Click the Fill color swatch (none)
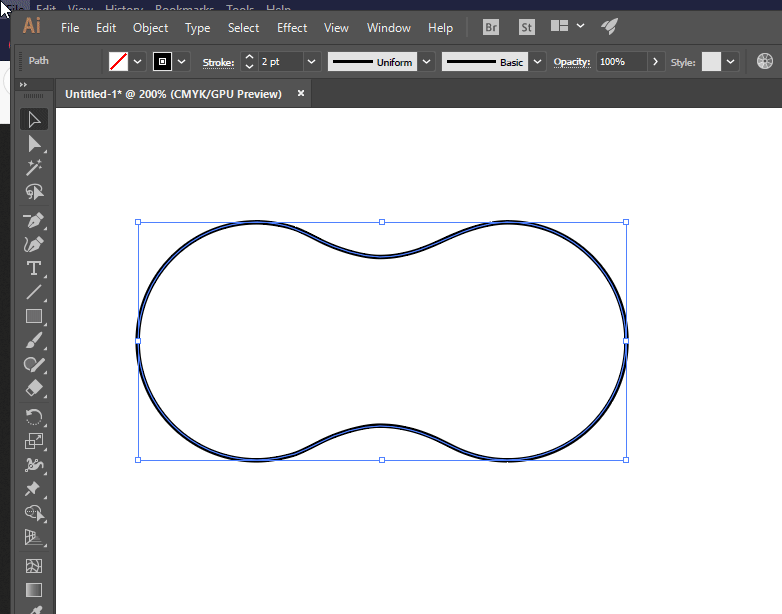This screenshot has height=614, width=782. tap(118, 62)
